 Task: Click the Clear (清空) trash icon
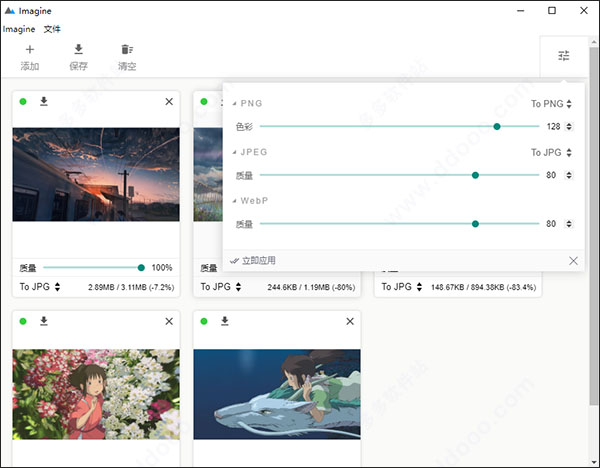(x=127, y=49)
